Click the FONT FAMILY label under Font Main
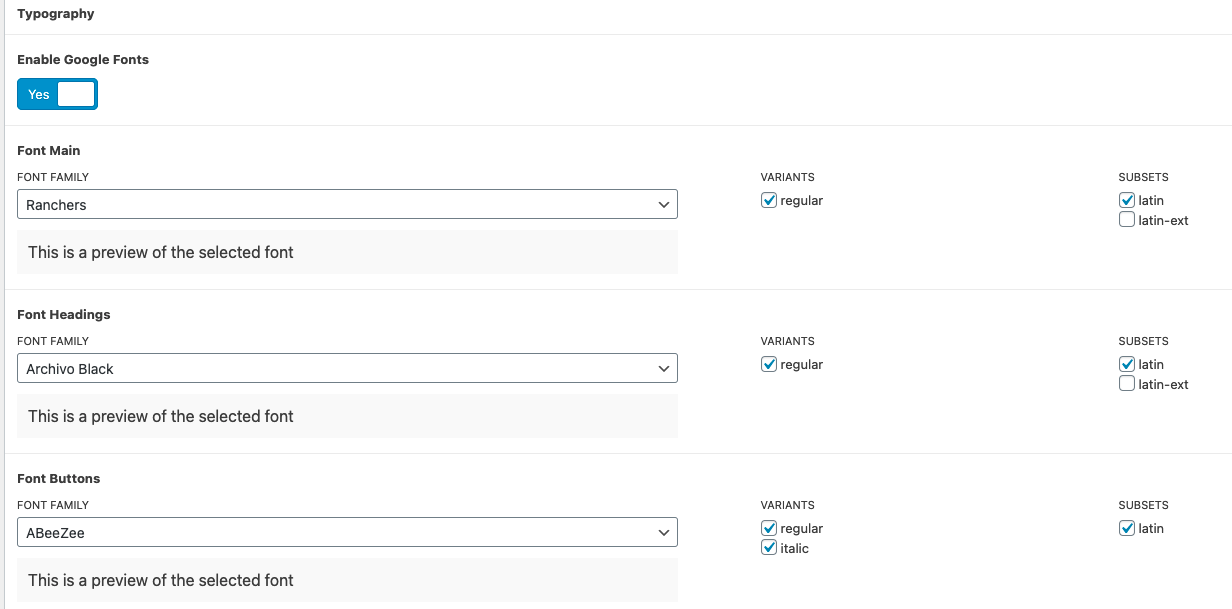The height and width of the screenshot is (609, 1232). point(53,177)
